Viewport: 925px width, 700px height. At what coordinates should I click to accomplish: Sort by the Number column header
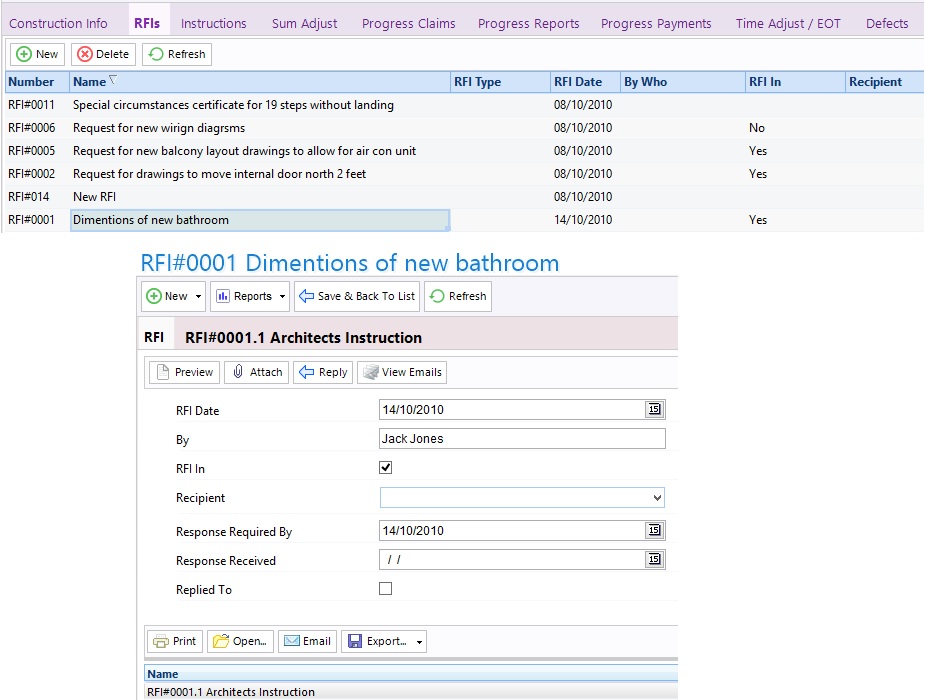37,82
